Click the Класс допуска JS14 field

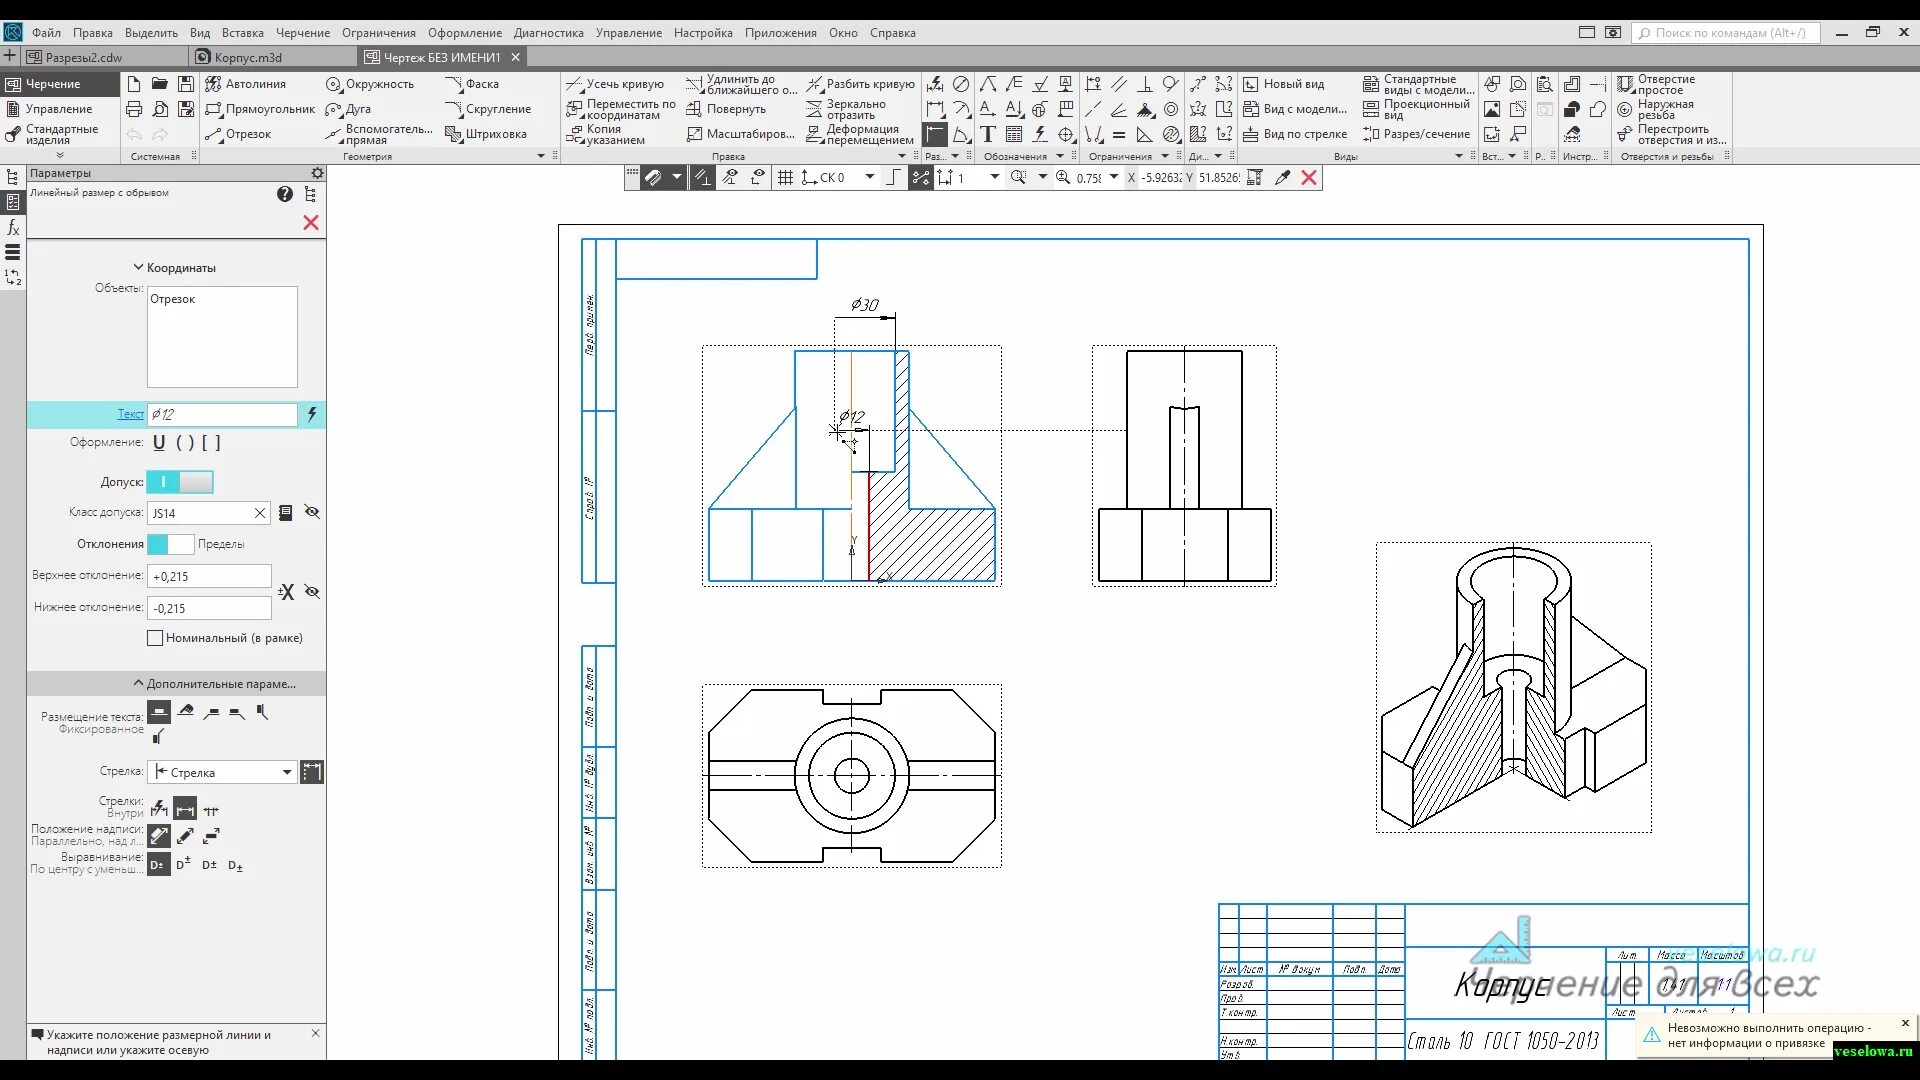point(209,513)
